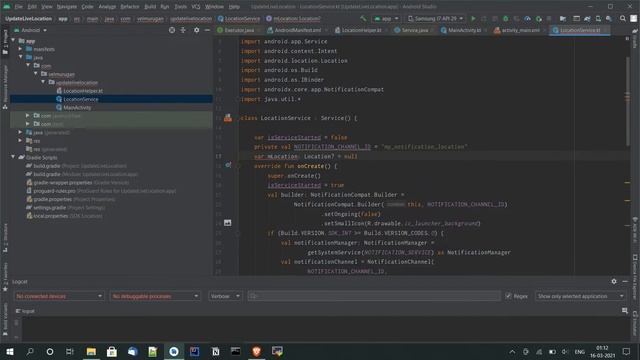Screen dimensions: 640x360
Task: Collapse the Gradle Scripts node
Action: 13,157
